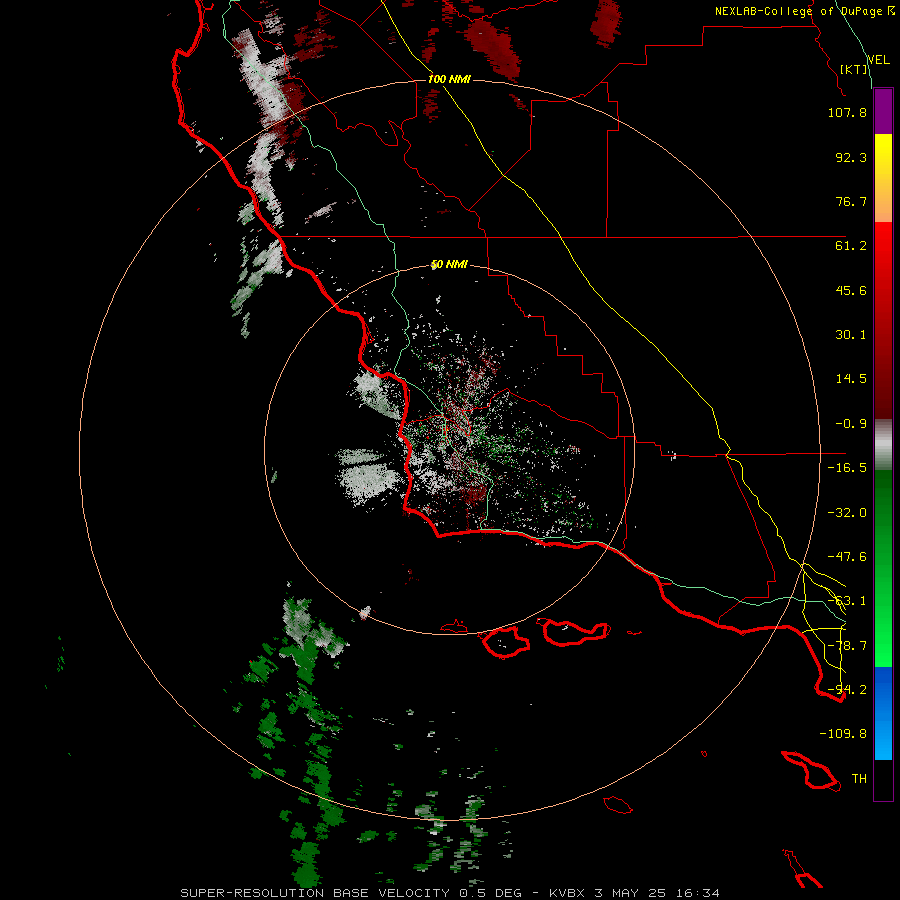
Task: Click the 50 NMI range ring label
Action: pos(449,265)
